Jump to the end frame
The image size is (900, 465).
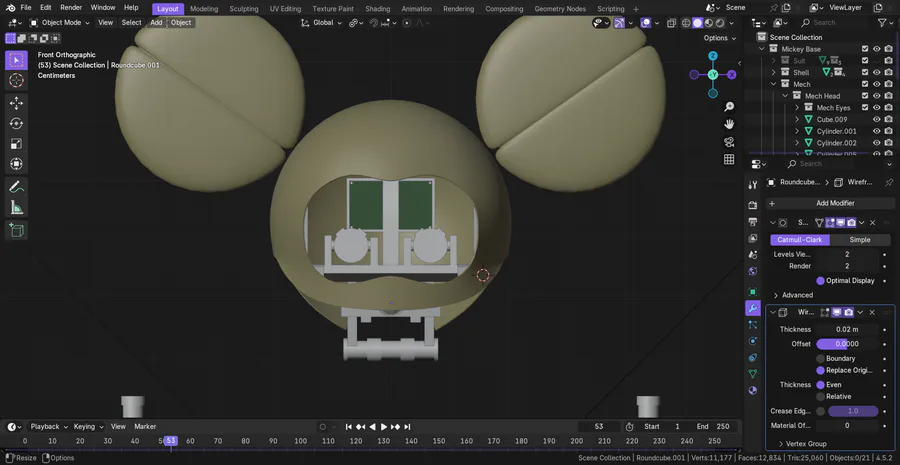coord(407,427)
